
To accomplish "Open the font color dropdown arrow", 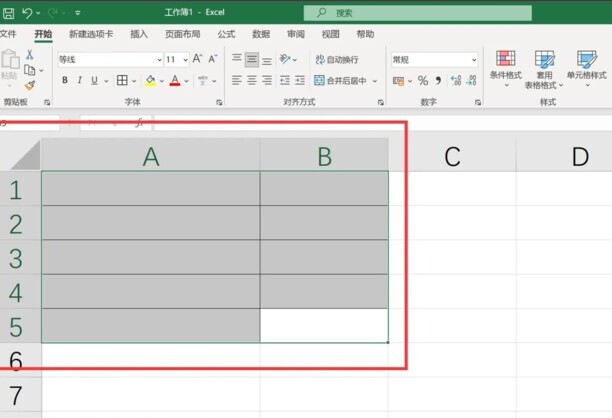I will coord(187,81).
